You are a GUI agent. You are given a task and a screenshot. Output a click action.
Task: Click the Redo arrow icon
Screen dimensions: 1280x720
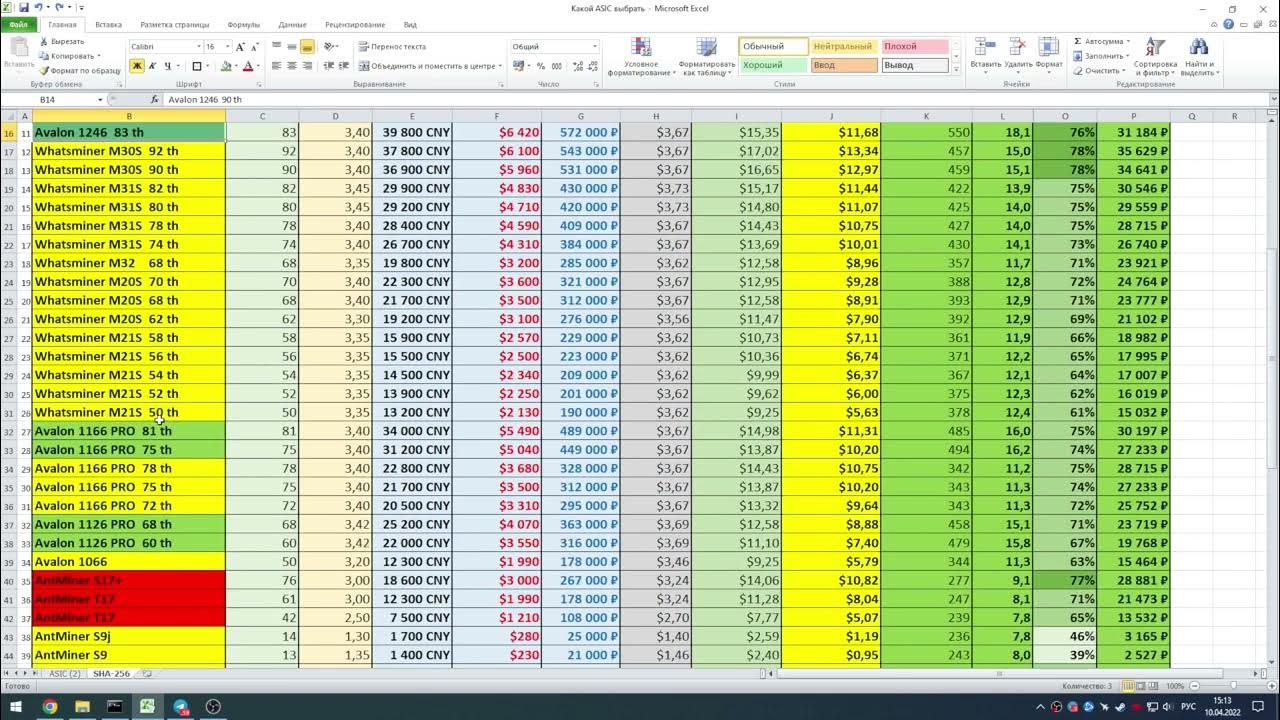59,7
